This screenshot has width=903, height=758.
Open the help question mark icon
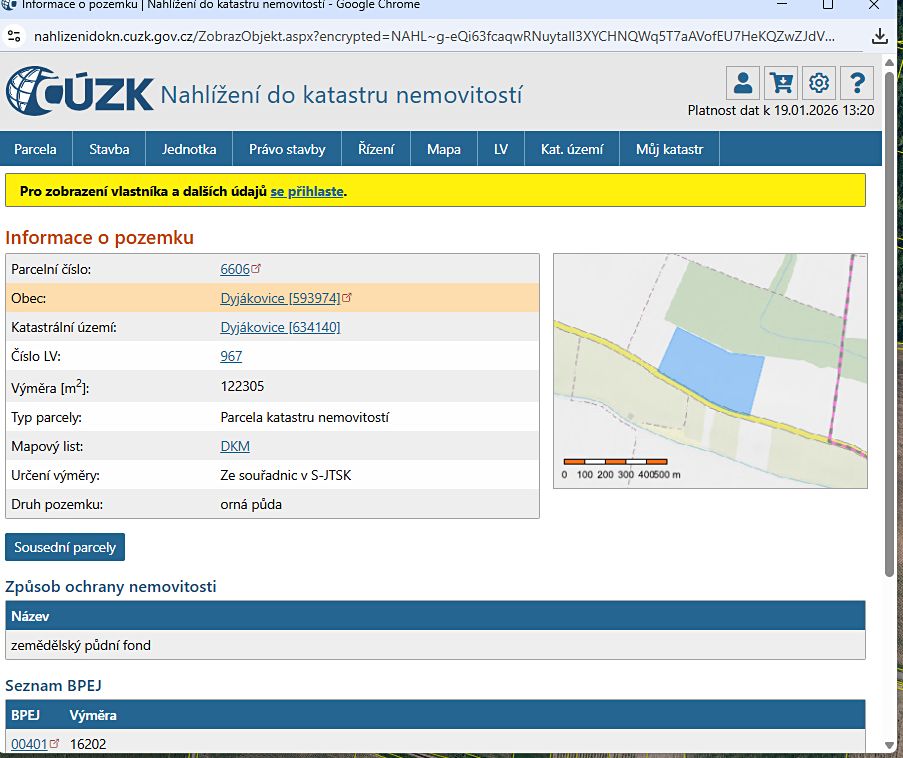click(x=857, y=83)
